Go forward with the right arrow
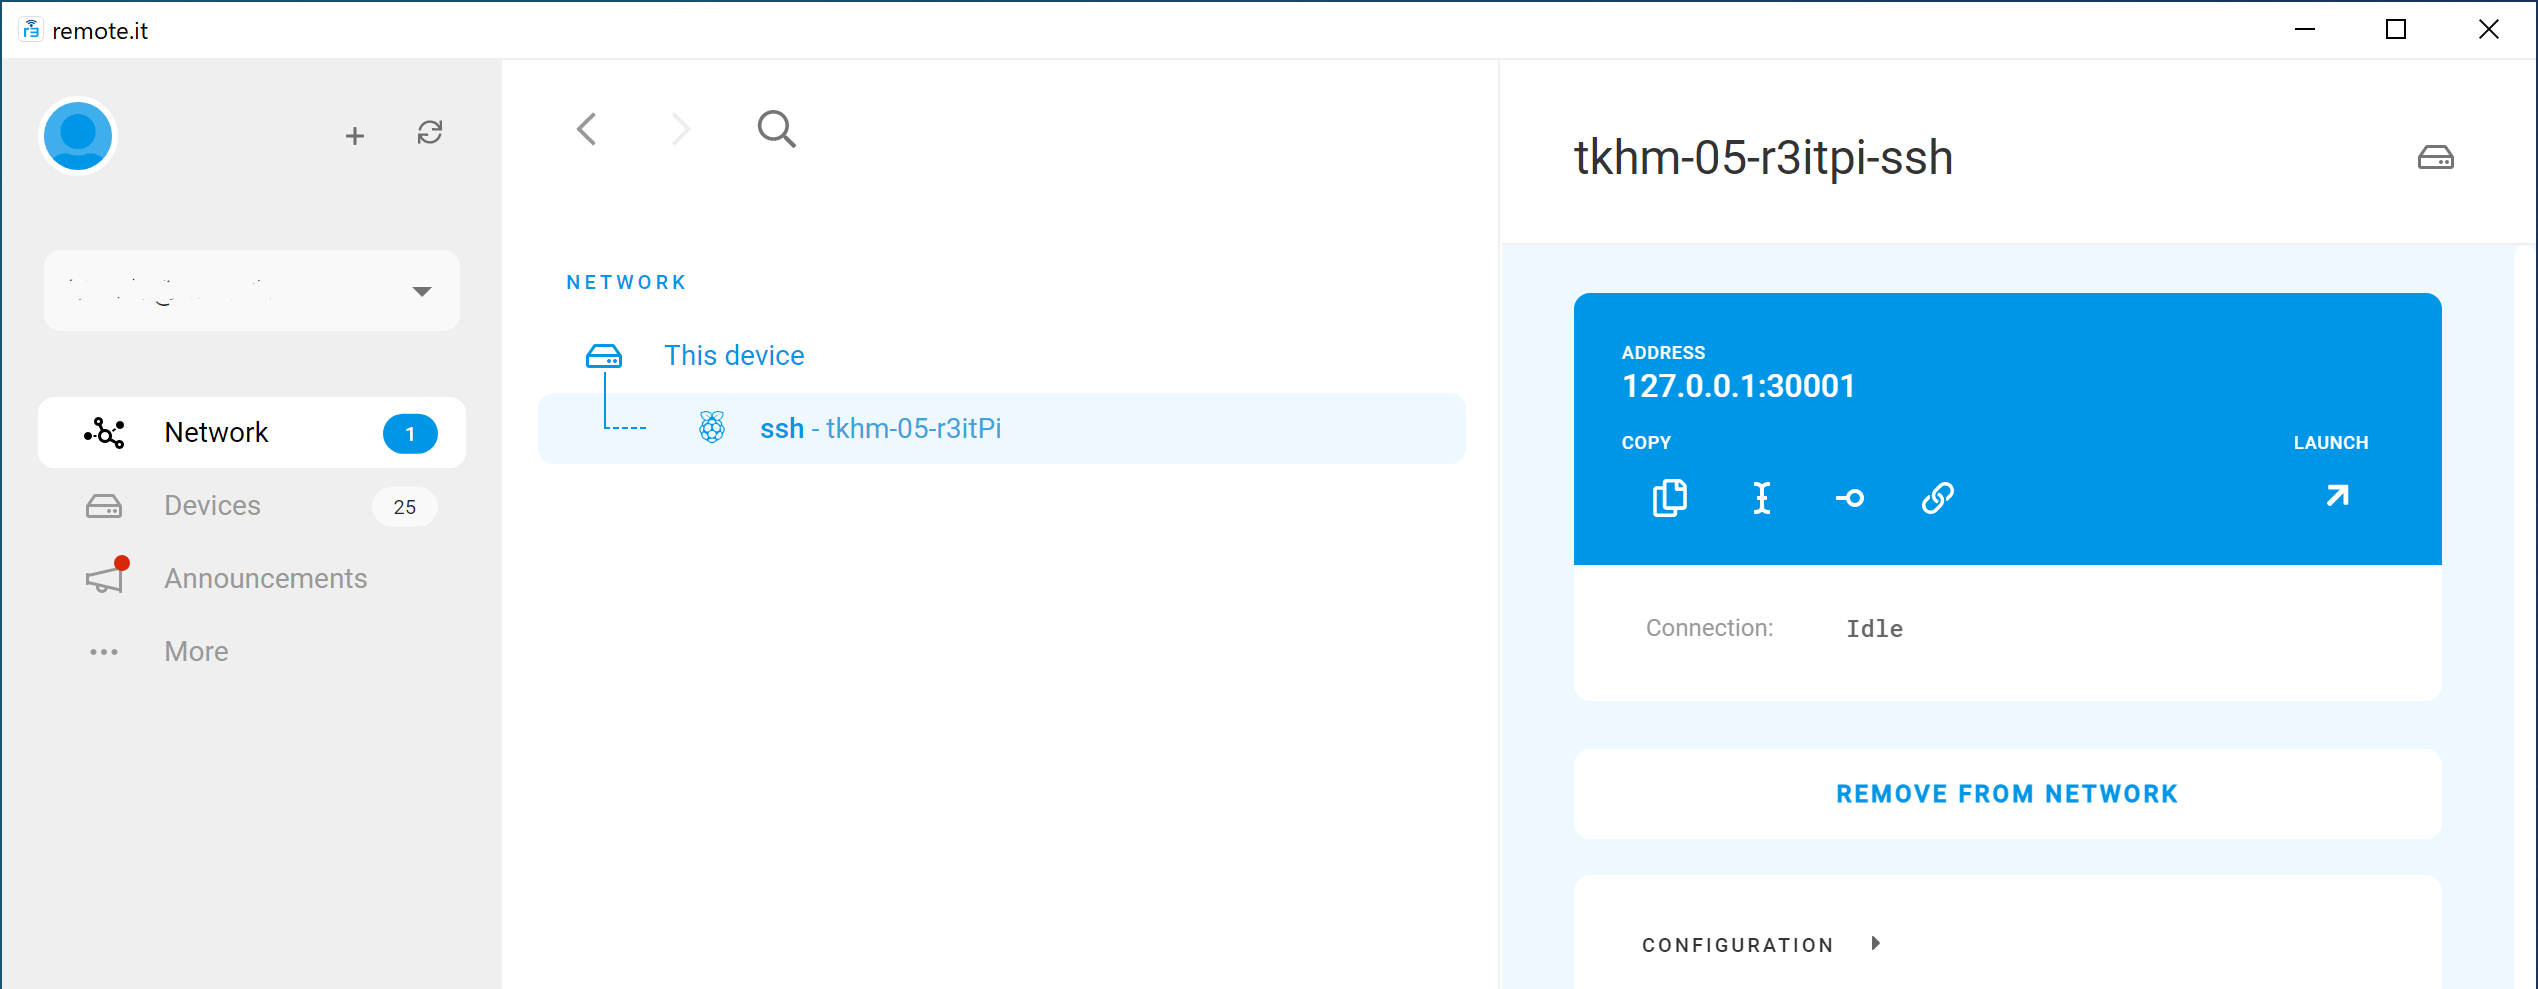This screenshot has width=2538, height=989. pyautogui.click(x=681, y=129)
